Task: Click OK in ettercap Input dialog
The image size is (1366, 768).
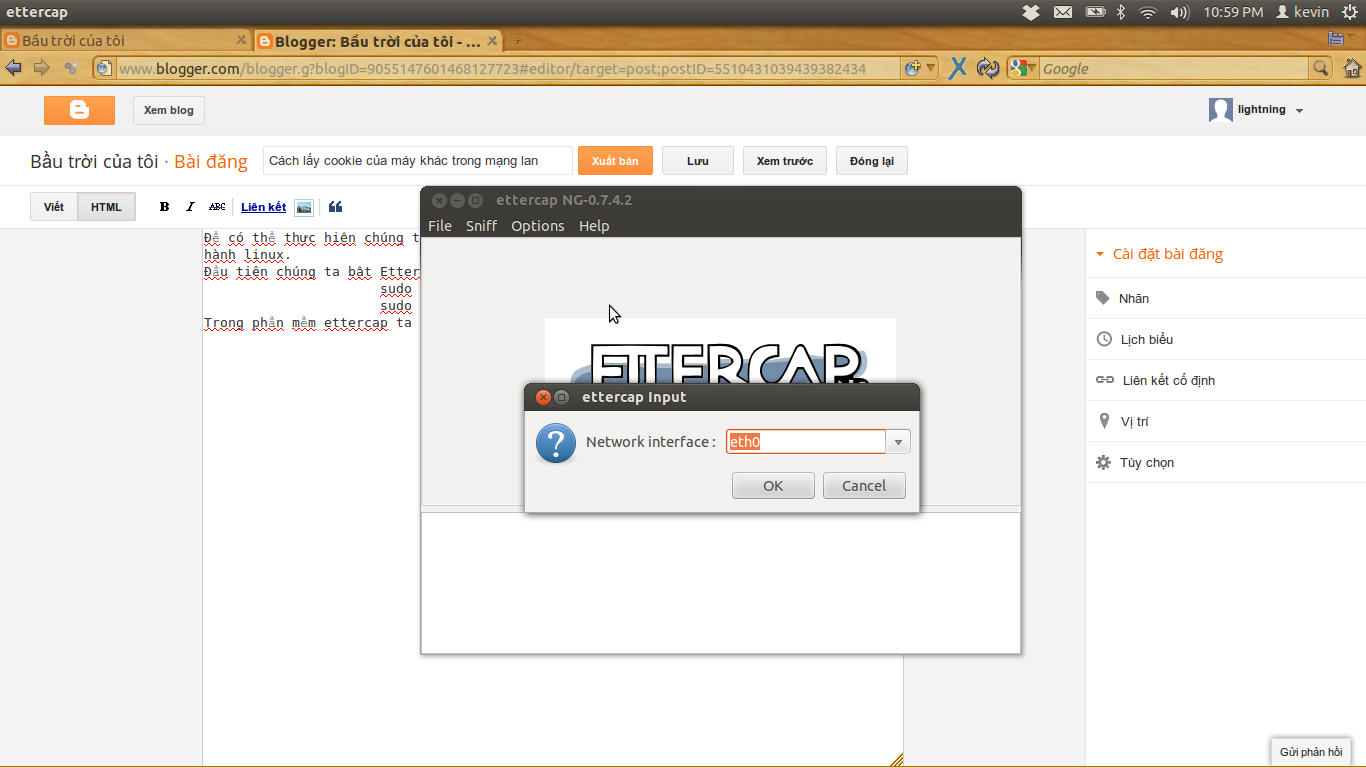Action: point(773,485)
